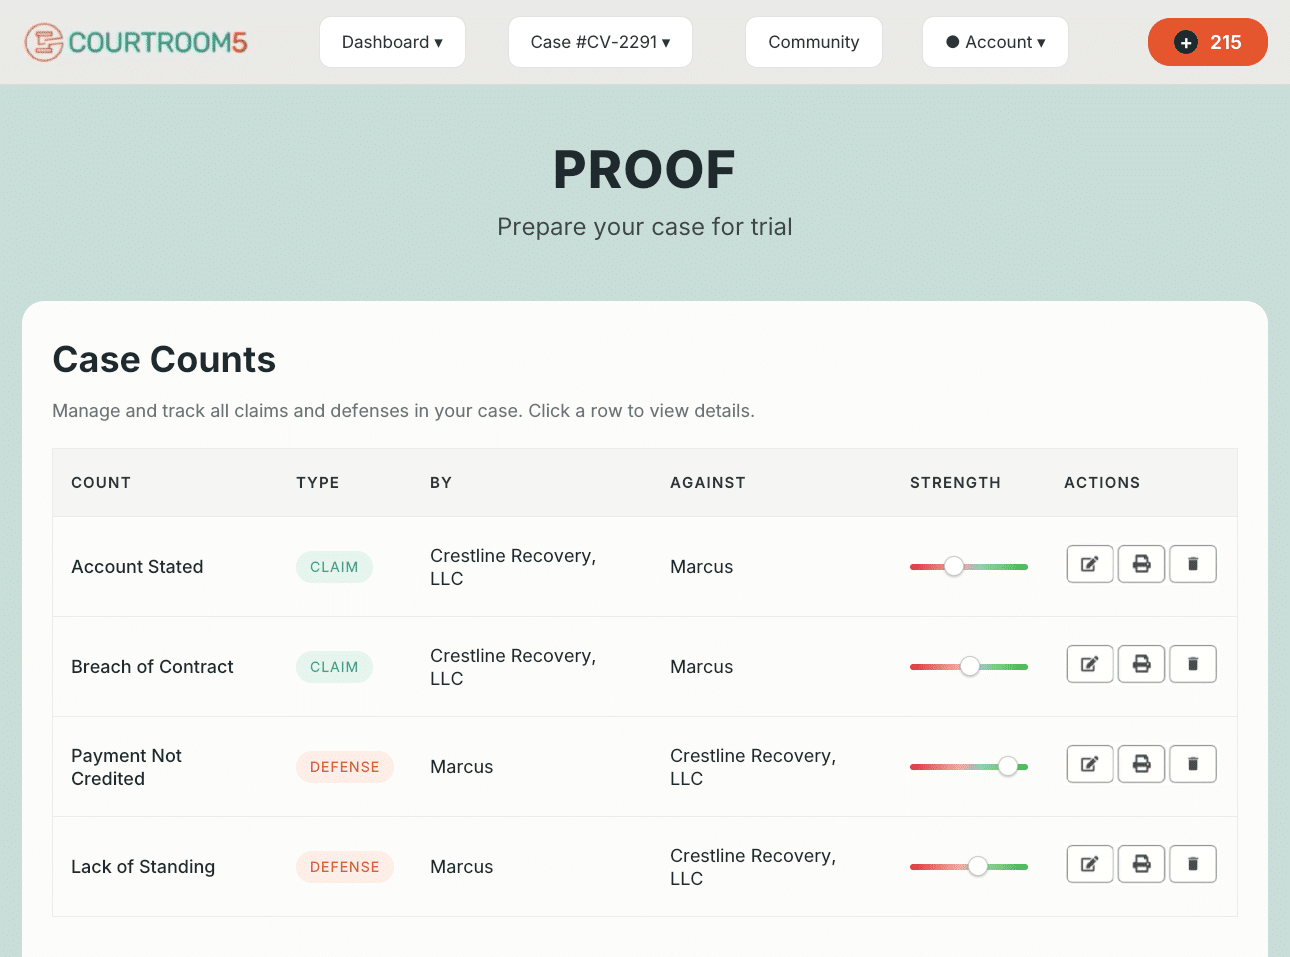
Task: Click the ACTIONS column header
Action: coord(1102,483)
